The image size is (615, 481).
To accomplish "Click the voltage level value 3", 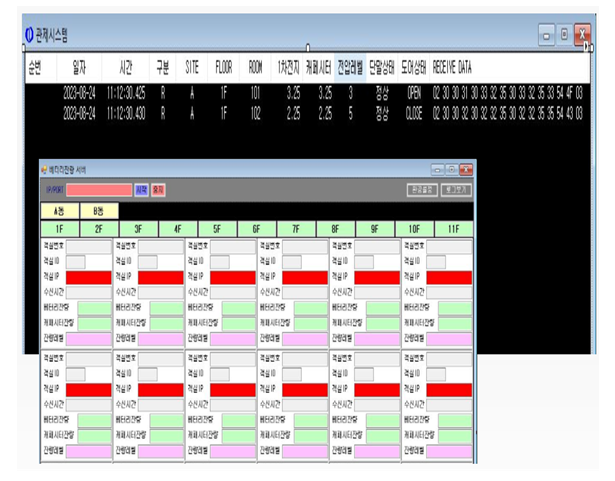I will 350,93.
